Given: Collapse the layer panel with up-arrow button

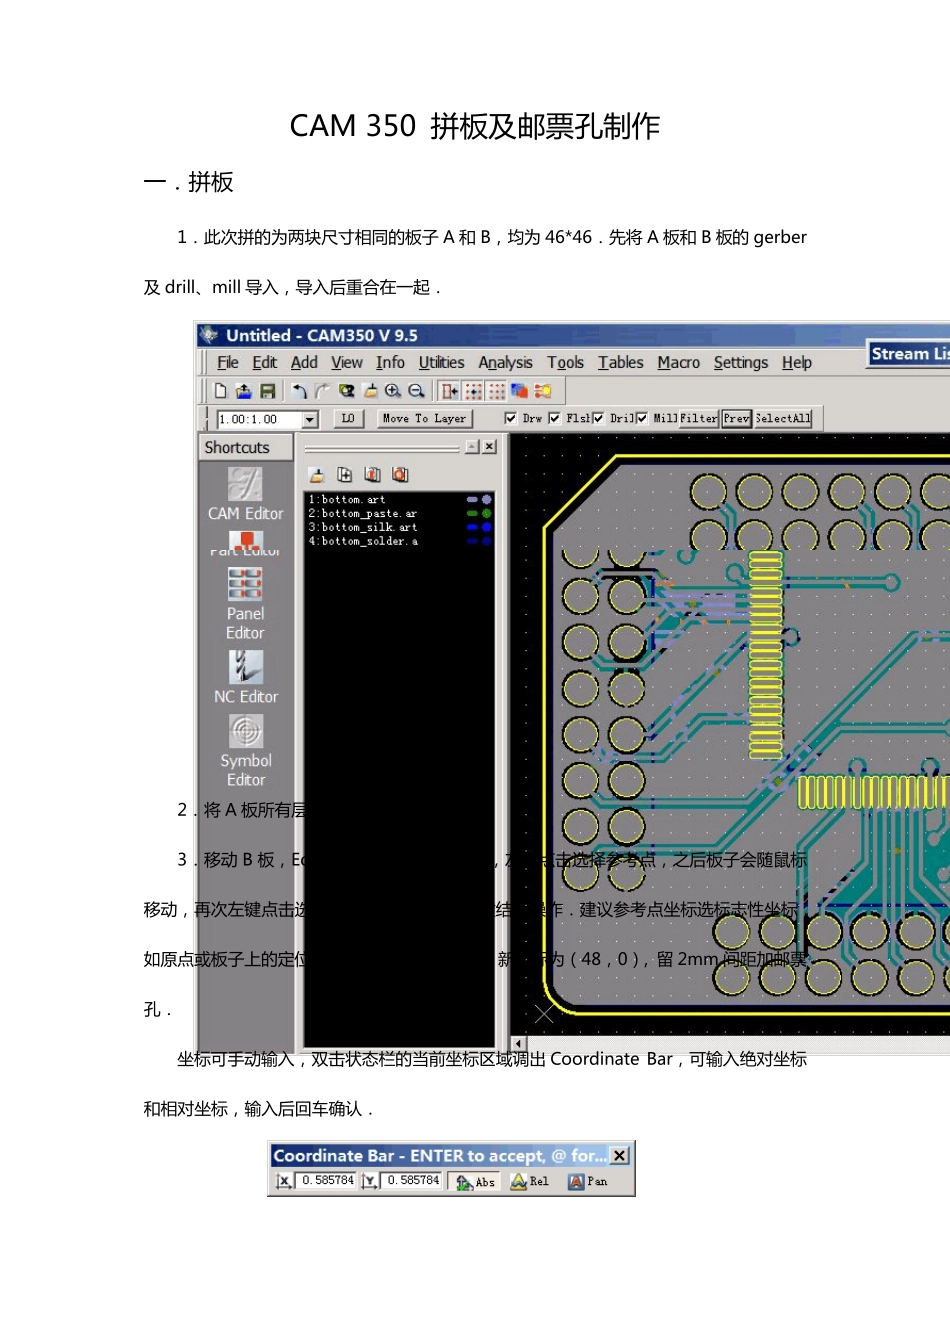Looking at the screenshot, I should [472, 447].
